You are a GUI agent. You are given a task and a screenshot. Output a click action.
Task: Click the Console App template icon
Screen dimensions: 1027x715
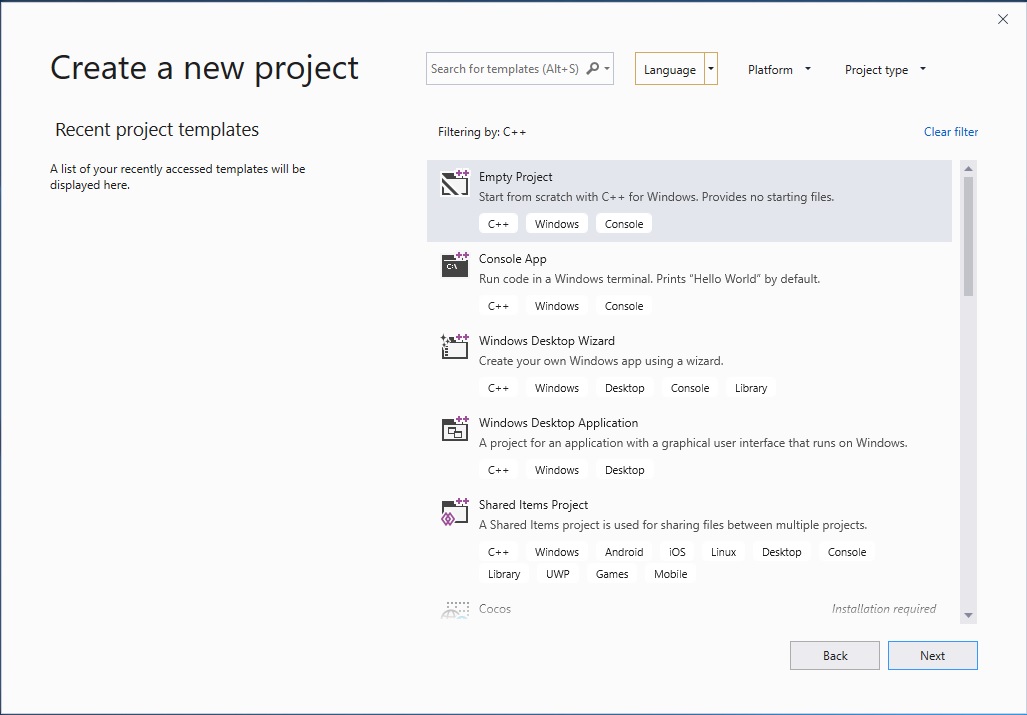(x=455, y=265)
